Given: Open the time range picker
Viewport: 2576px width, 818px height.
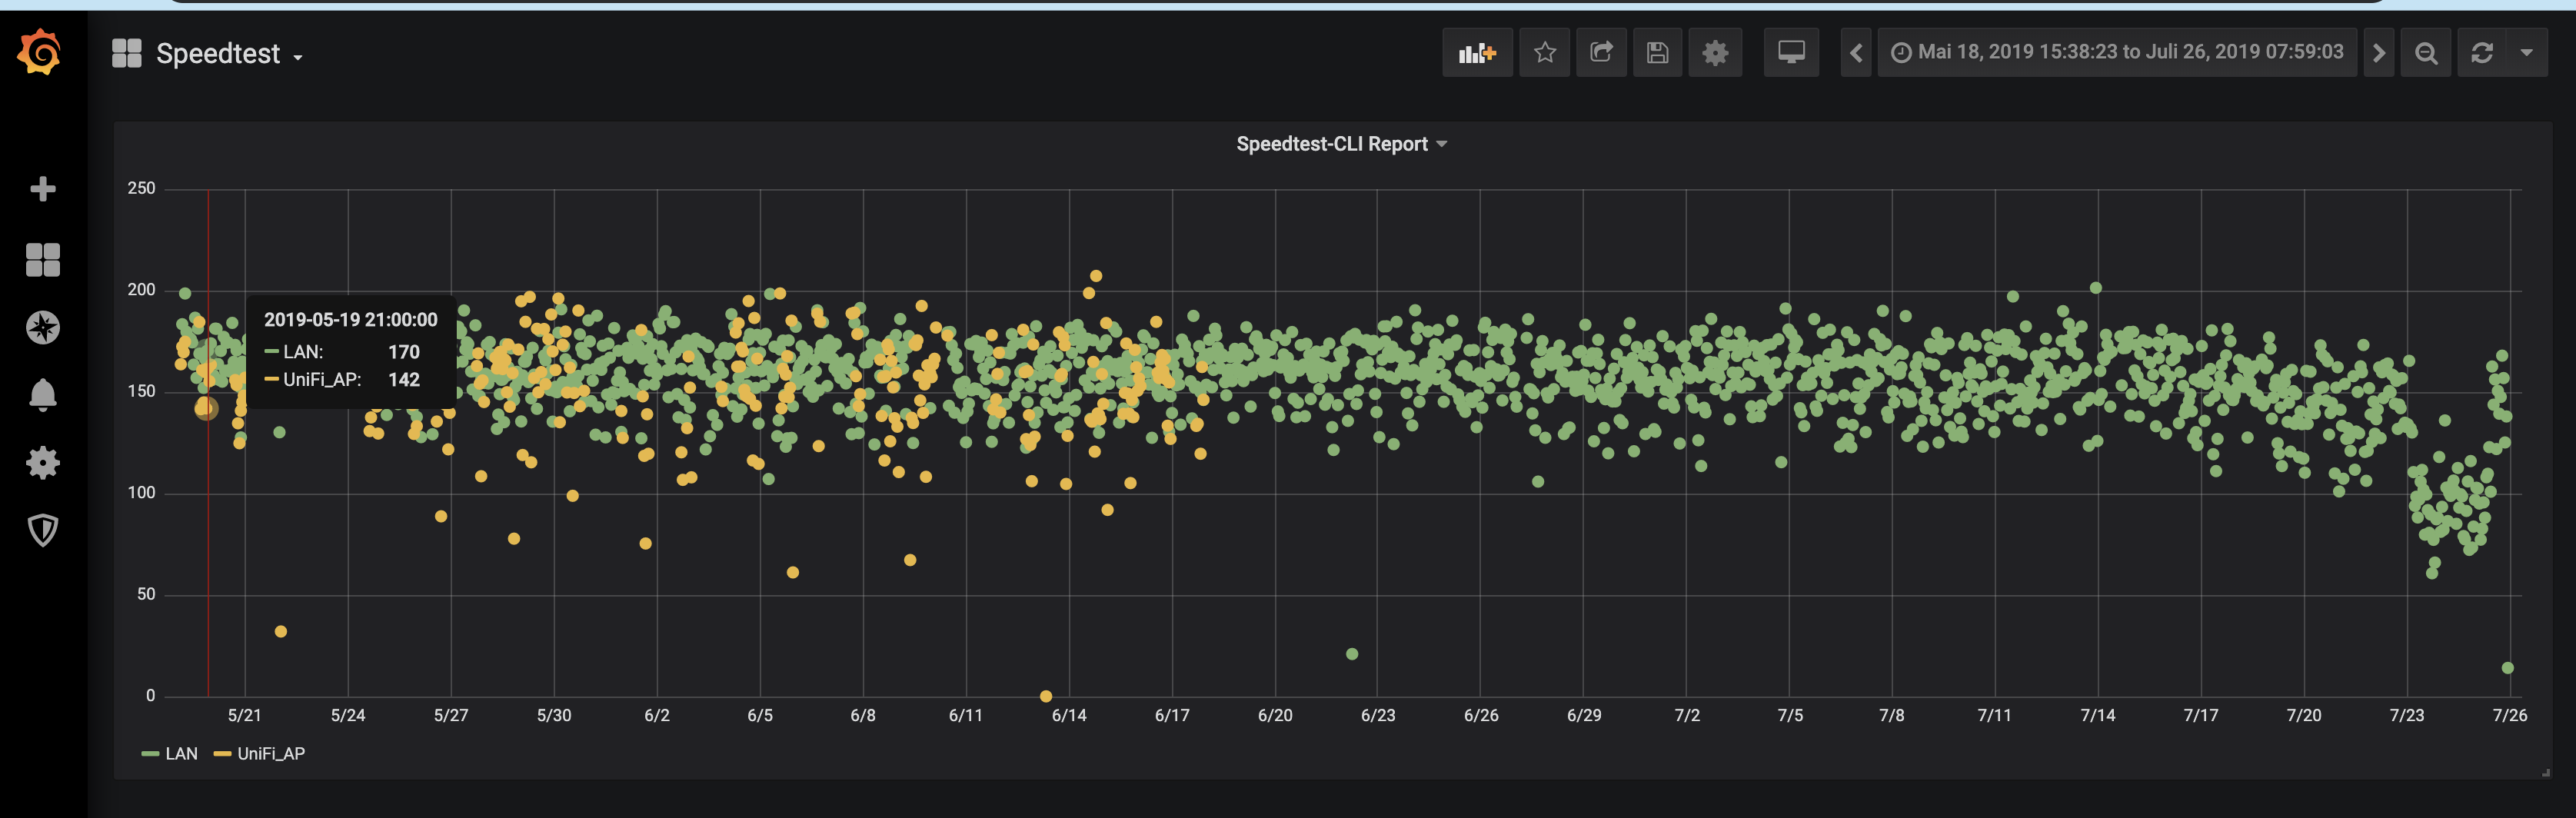Looking at the screenshot, I should [x=2117, y=53].
